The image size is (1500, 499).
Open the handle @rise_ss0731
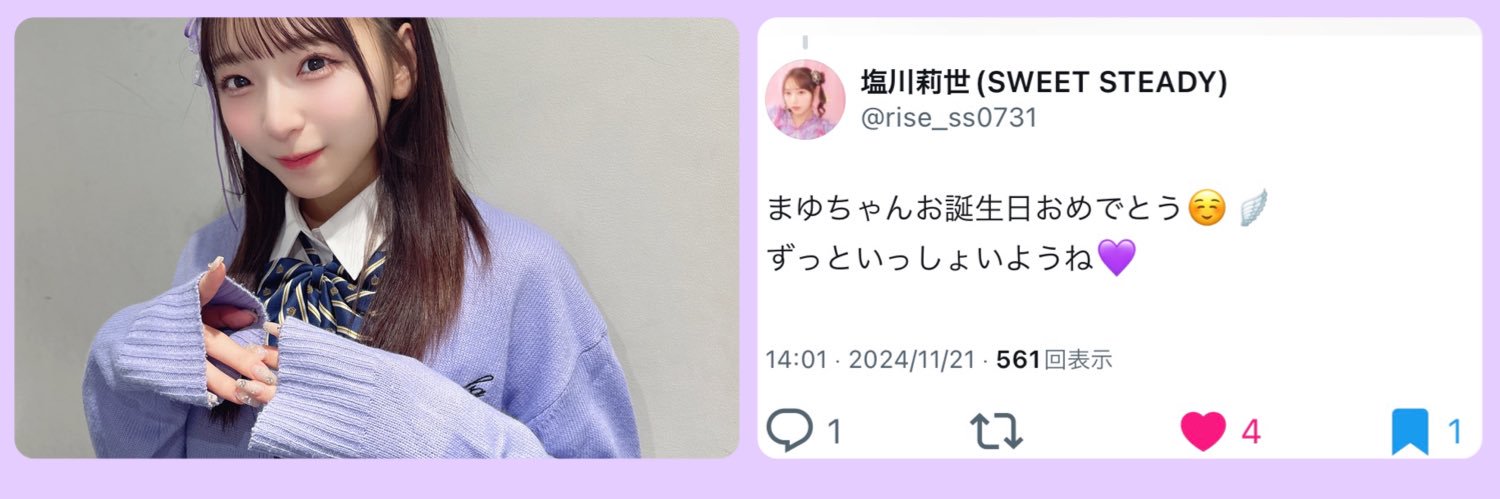point(949,118)
